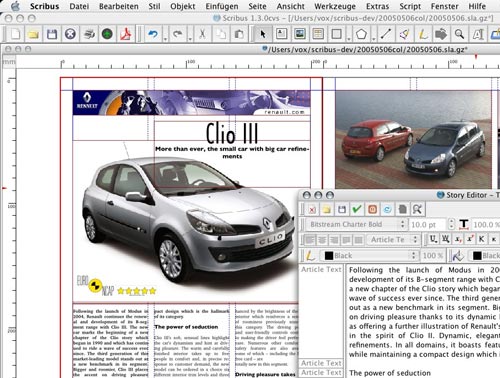
Task: Align text center in Story Editor
Action: pos(322,240)
